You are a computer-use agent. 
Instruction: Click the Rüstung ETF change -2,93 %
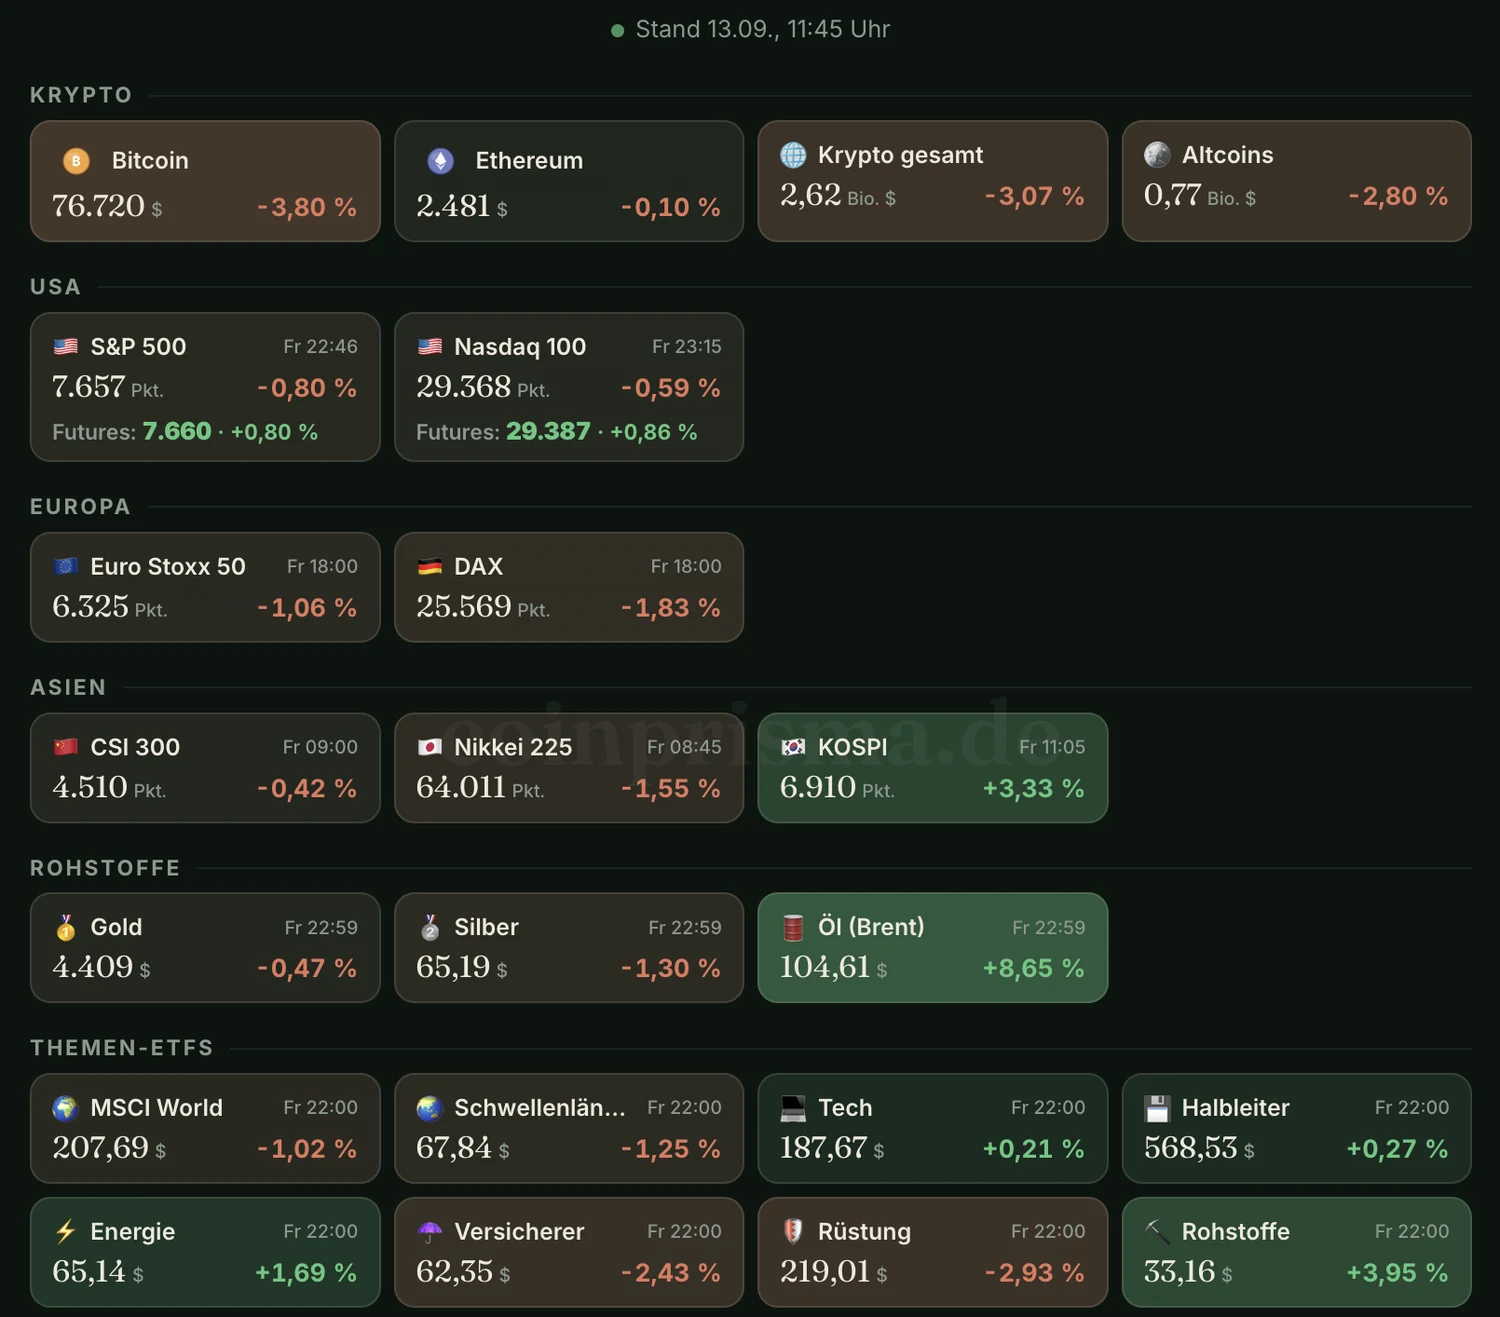point(1035,1273)
